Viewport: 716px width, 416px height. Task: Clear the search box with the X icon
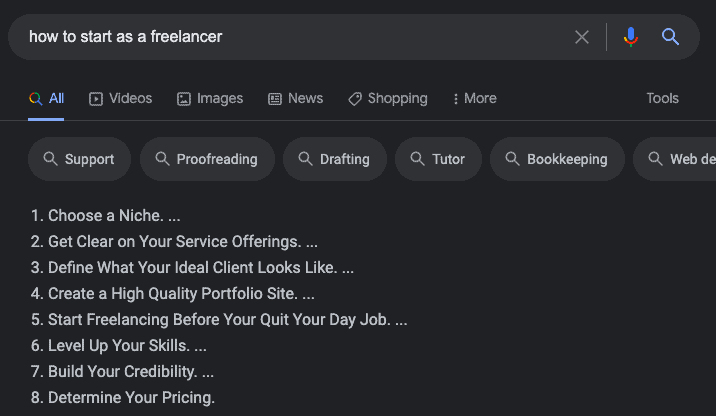coord(582,37)
